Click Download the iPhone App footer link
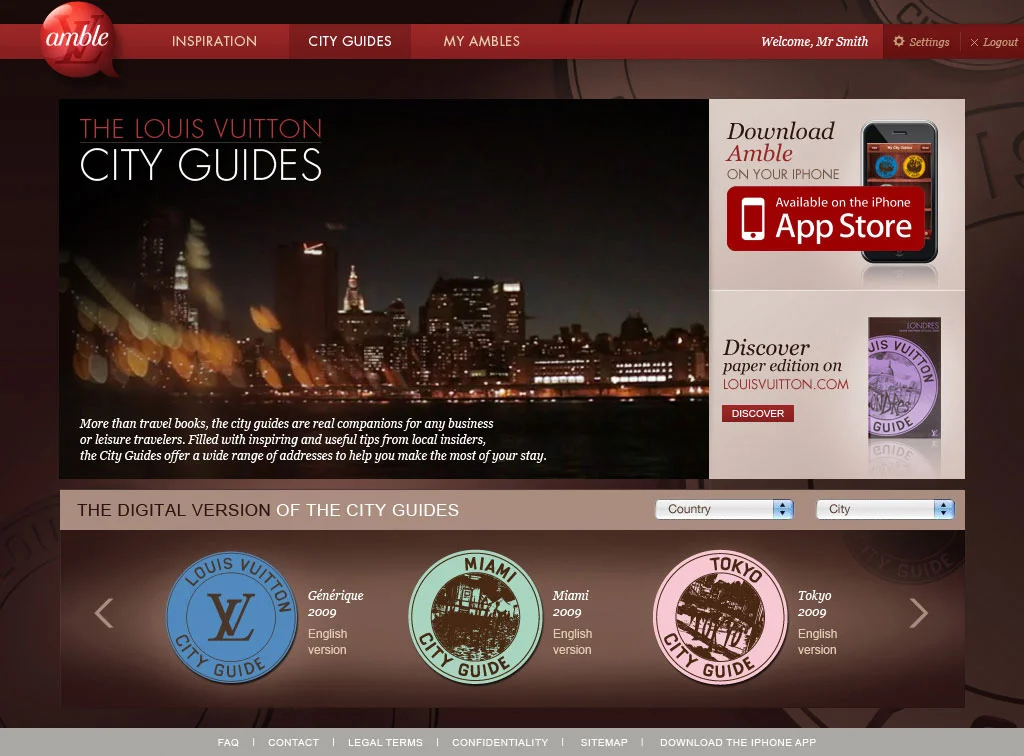The width and height of the screenshot is (1024, 756). [x=738, y=742]
